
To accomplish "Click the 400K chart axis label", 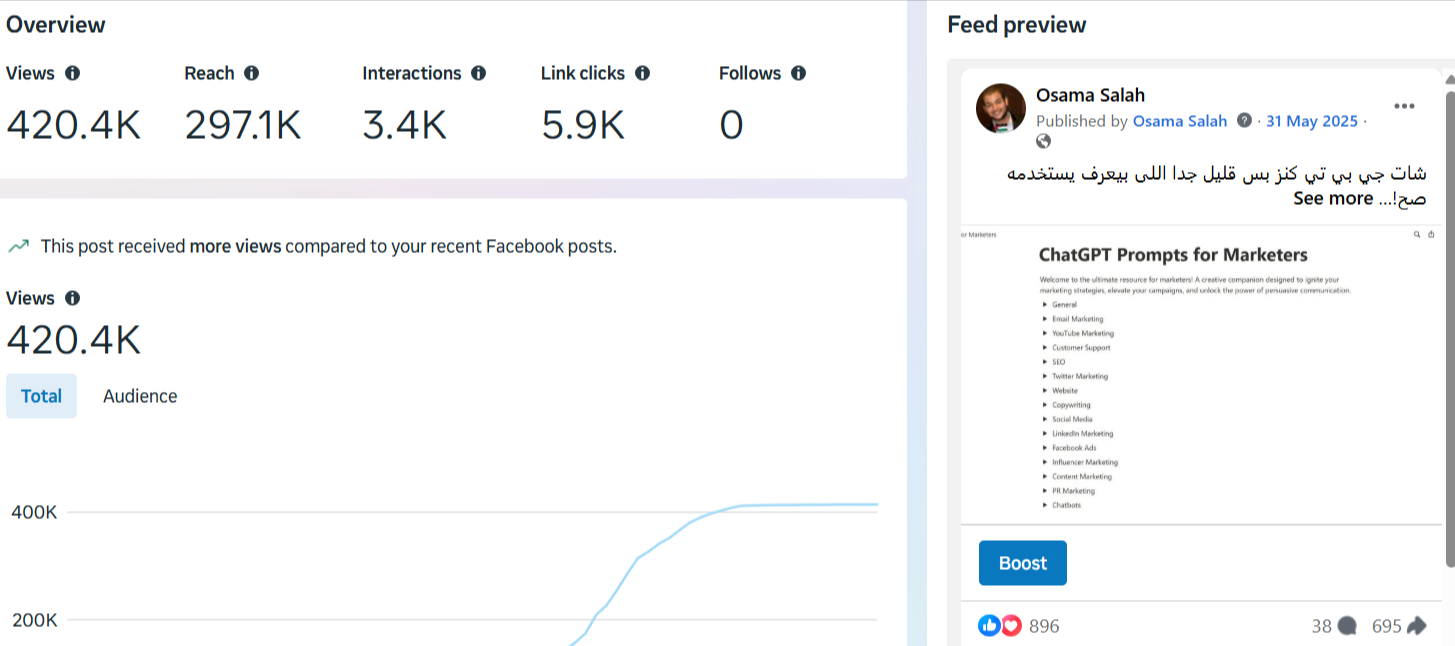I will tap(35, 512).
